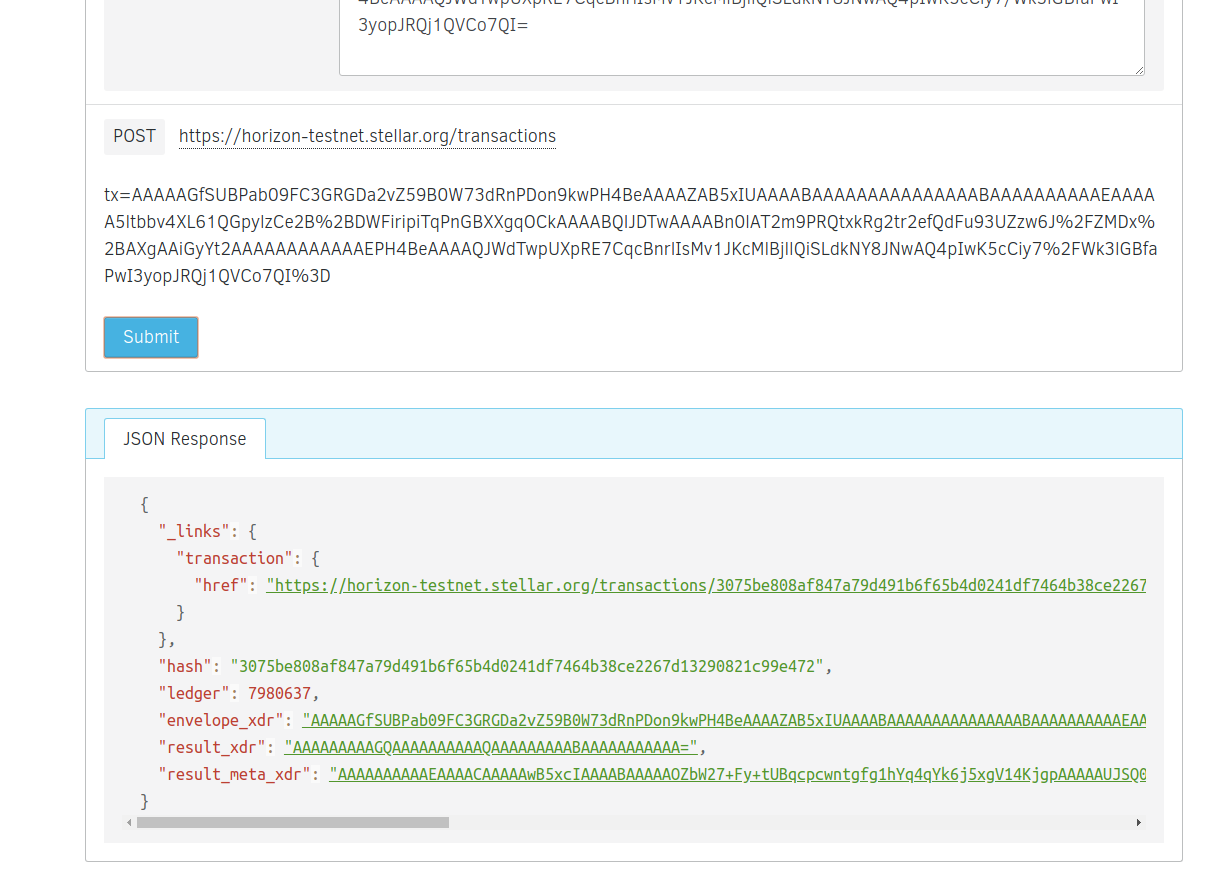Click the scroll right arrow in JSON panel
This screenshot has height=896, width=1227.
pos(1138,822)
